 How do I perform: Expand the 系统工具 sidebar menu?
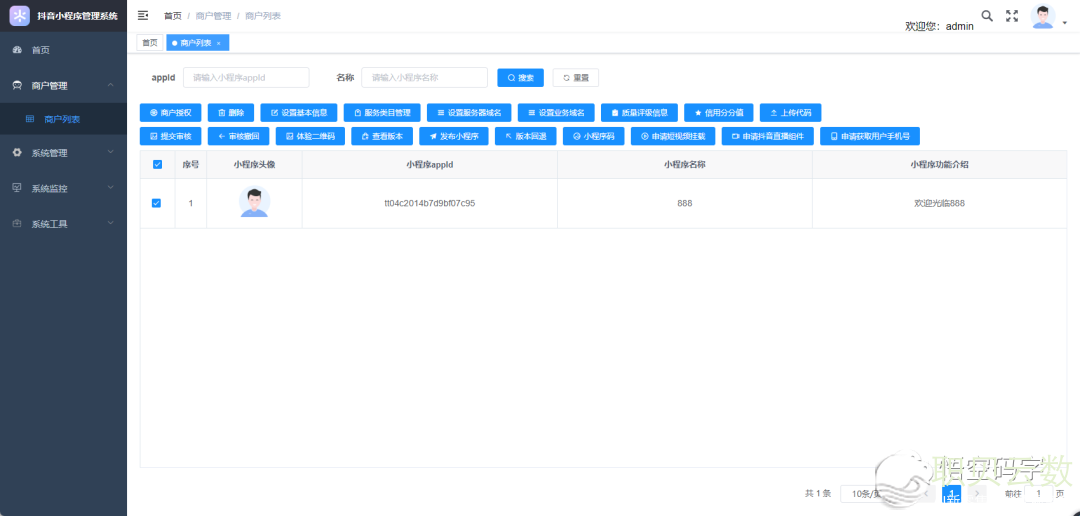(x=63, y=224)
